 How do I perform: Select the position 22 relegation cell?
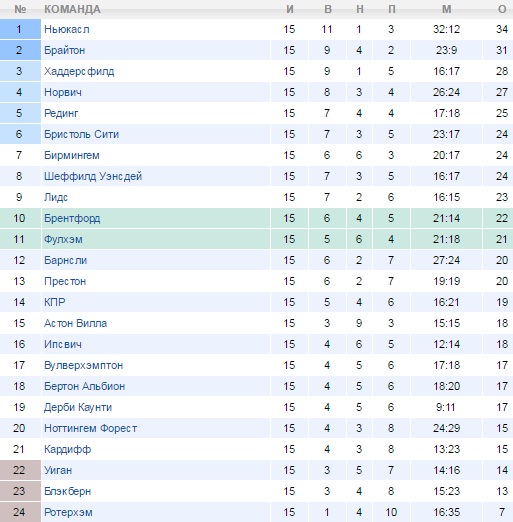coord(20,470)
